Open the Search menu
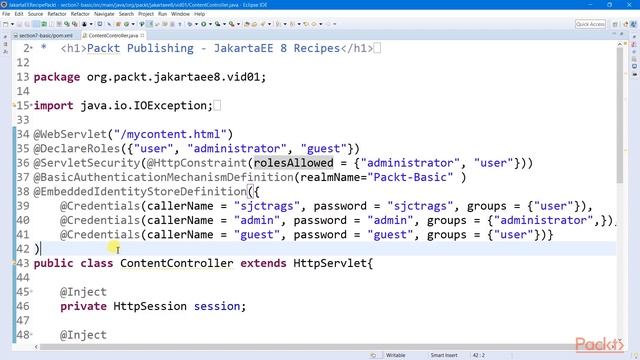640x360 pixels. coord(126,14)
